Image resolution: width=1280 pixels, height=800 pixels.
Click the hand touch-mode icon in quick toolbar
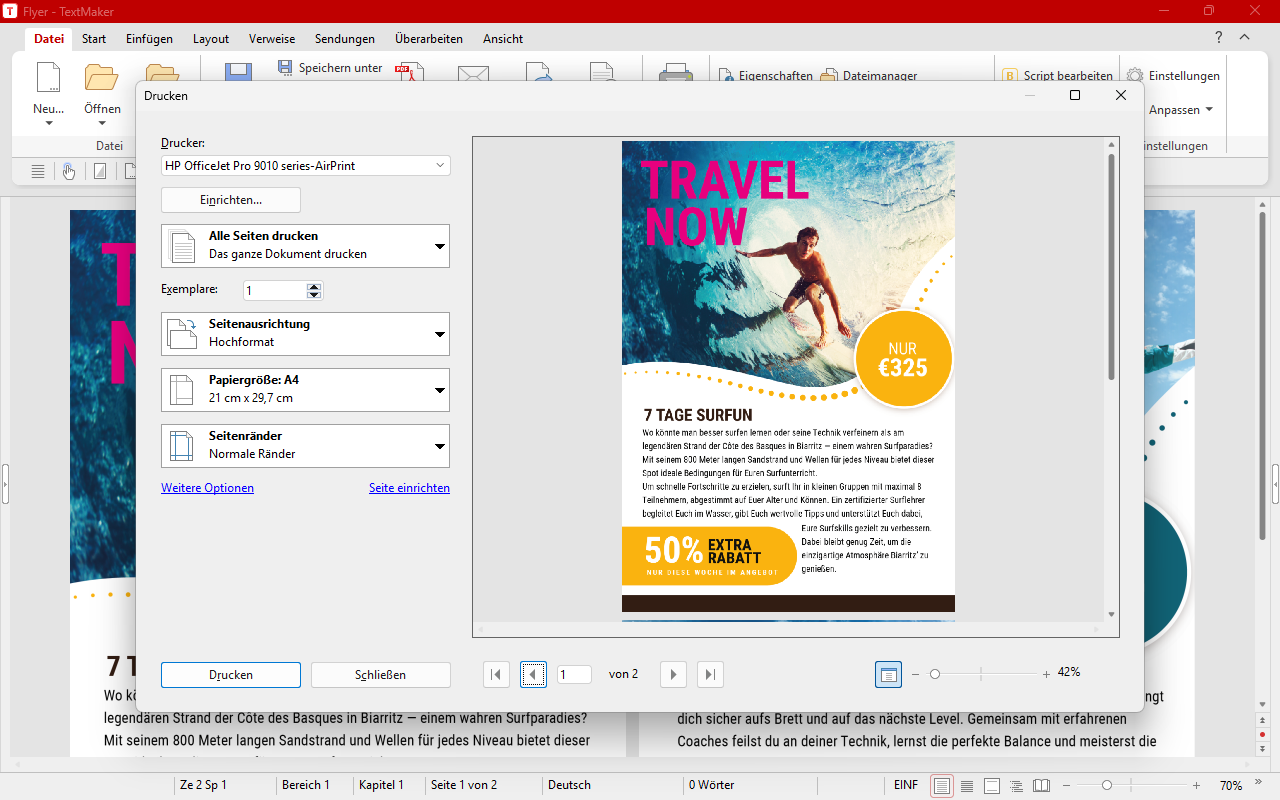69,171
